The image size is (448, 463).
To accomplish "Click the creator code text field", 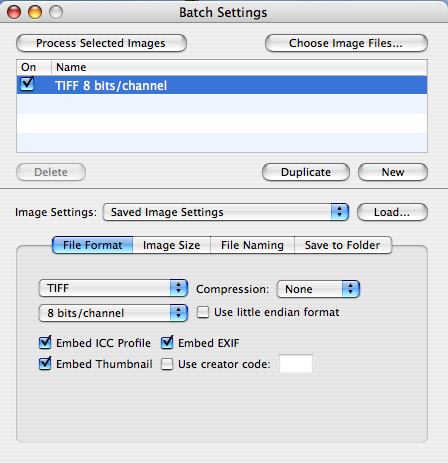I will click(x=296, y=363).
